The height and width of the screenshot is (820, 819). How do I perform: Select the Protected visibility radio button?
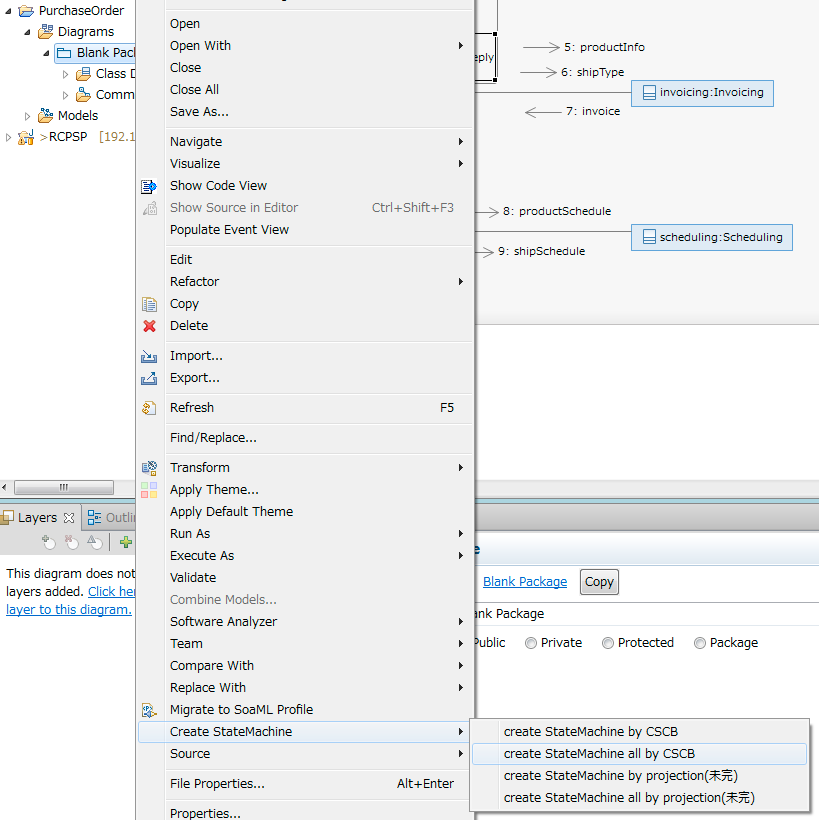pyautogui.click(x=608, y=643)
